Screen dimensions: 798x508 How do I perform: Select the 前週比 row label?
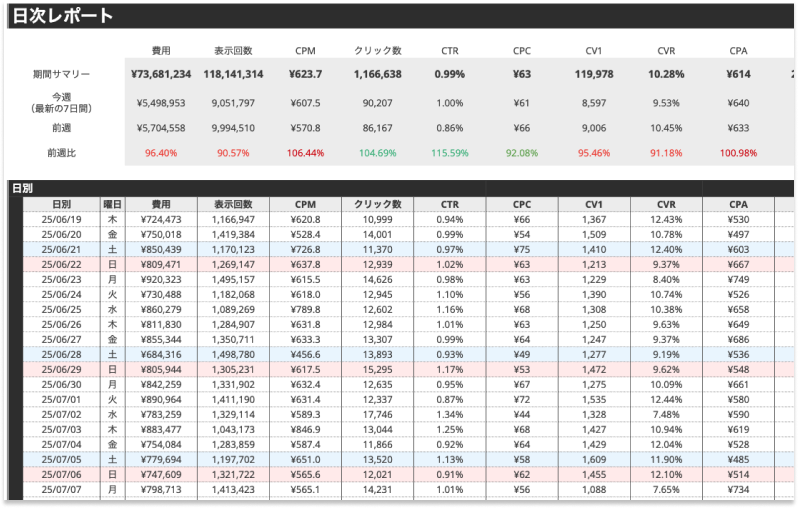(62, 153)
